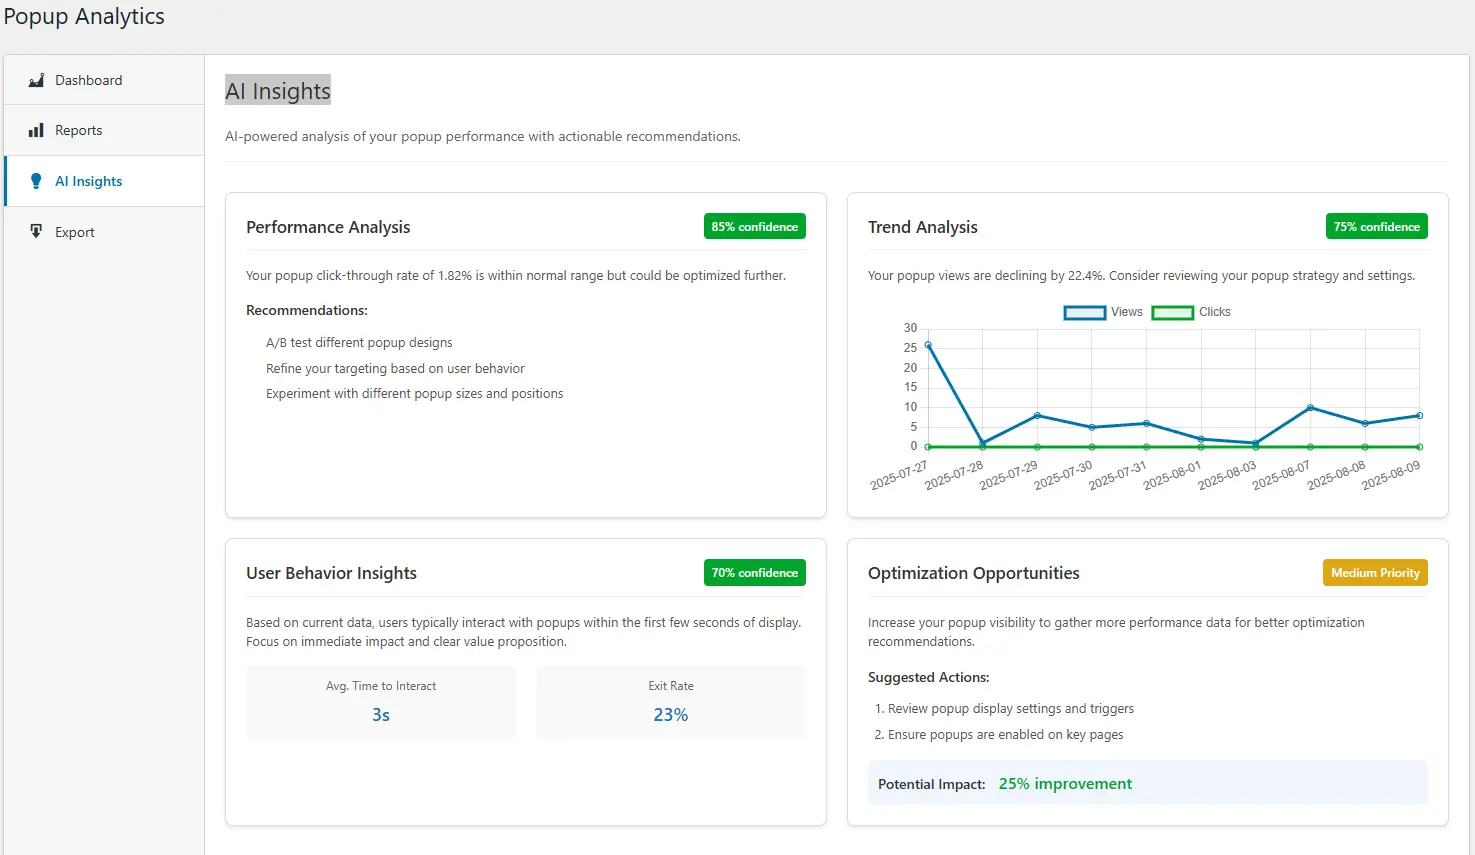Toggle the Clicks legend in trend chart
This screenshot has height=855, width=1475.
click(x=1214, y=312)
